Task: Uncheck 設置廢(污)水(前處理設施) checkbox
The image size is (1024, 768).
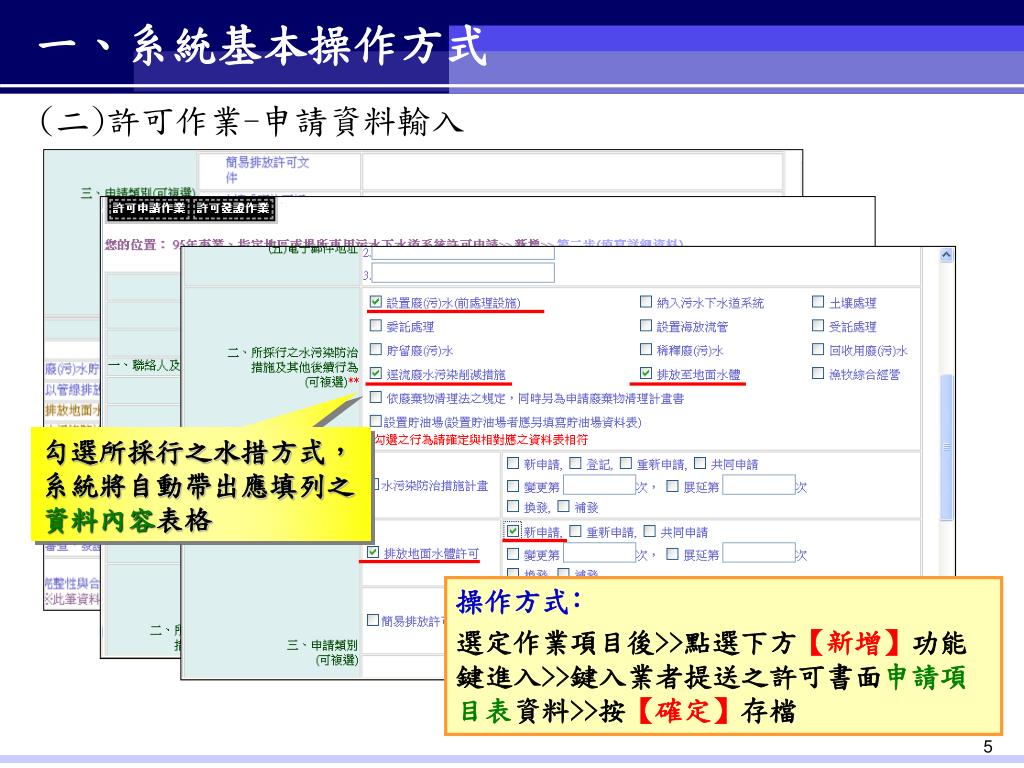Action: 376,302
